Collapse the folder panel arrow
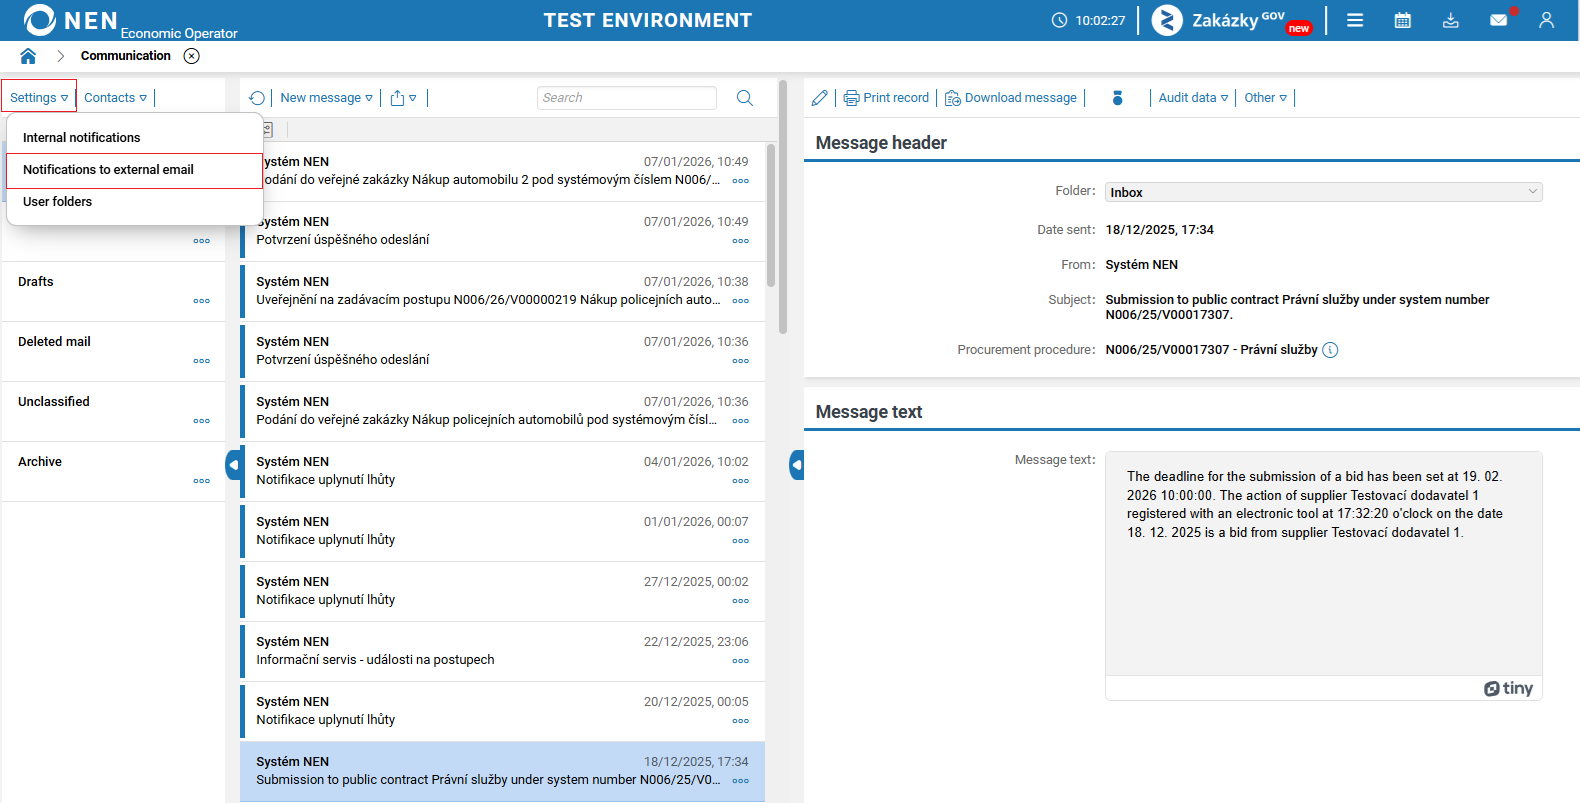The image size is (1580, 803). pos(233,465)
